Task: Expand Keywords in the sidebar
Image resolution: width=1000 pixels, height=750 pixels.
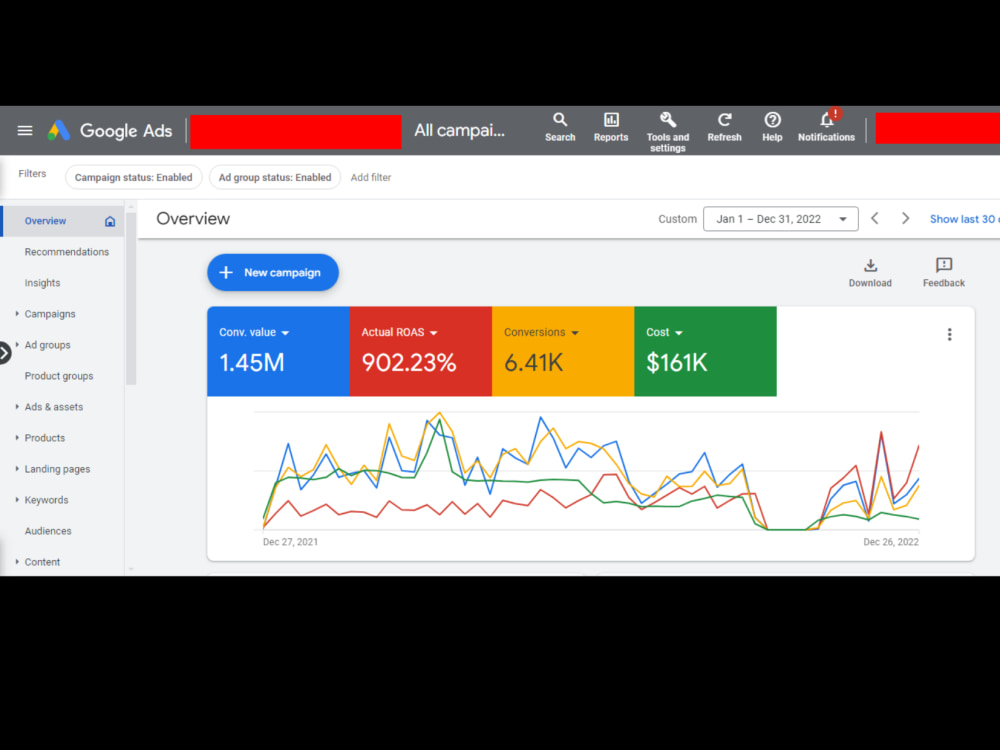Action: tap(17, 500)
